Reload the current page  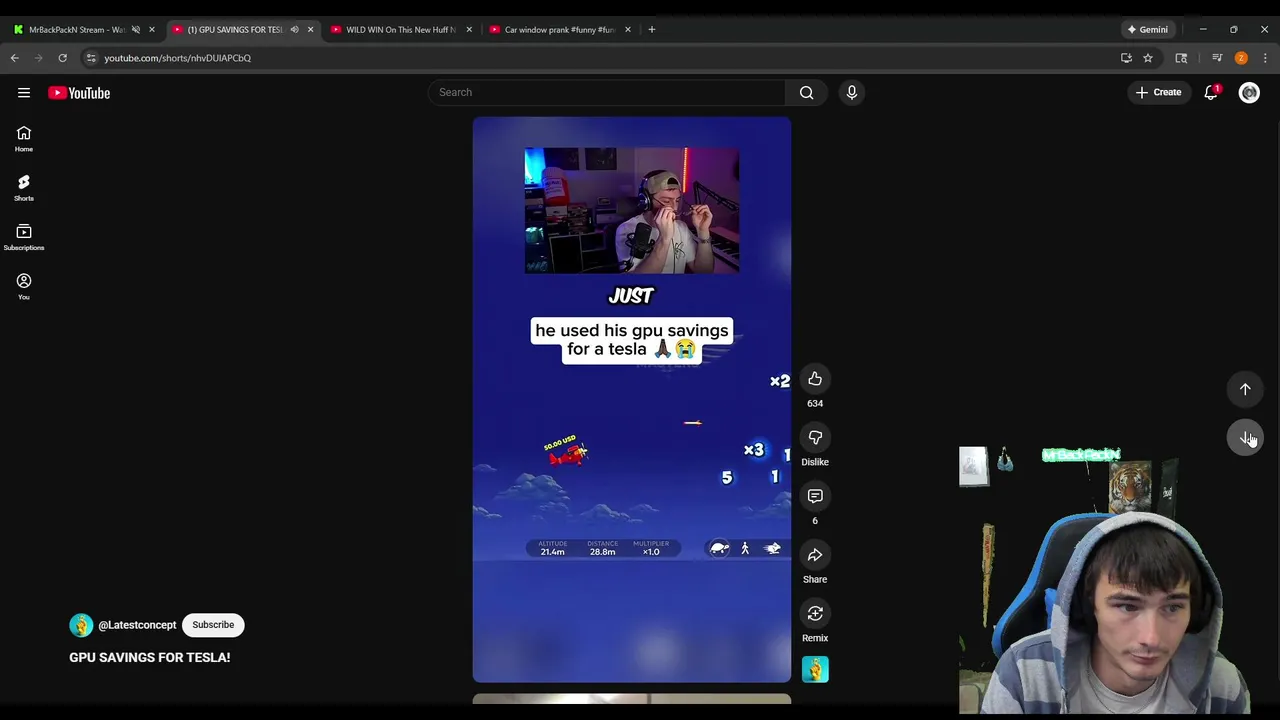(x=62, y=58)
